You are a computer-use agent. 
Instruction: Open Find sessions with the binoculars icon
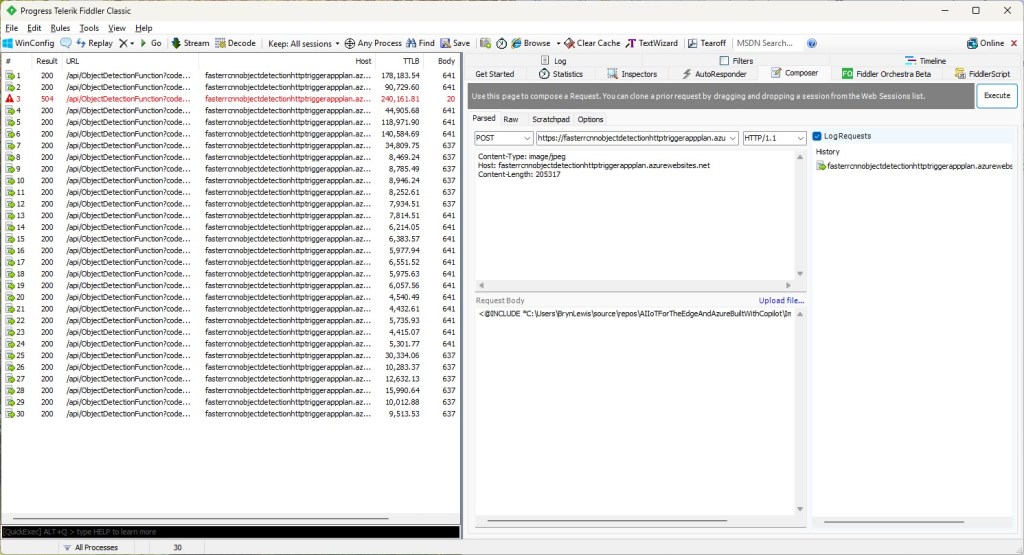(x=420, y=43)
